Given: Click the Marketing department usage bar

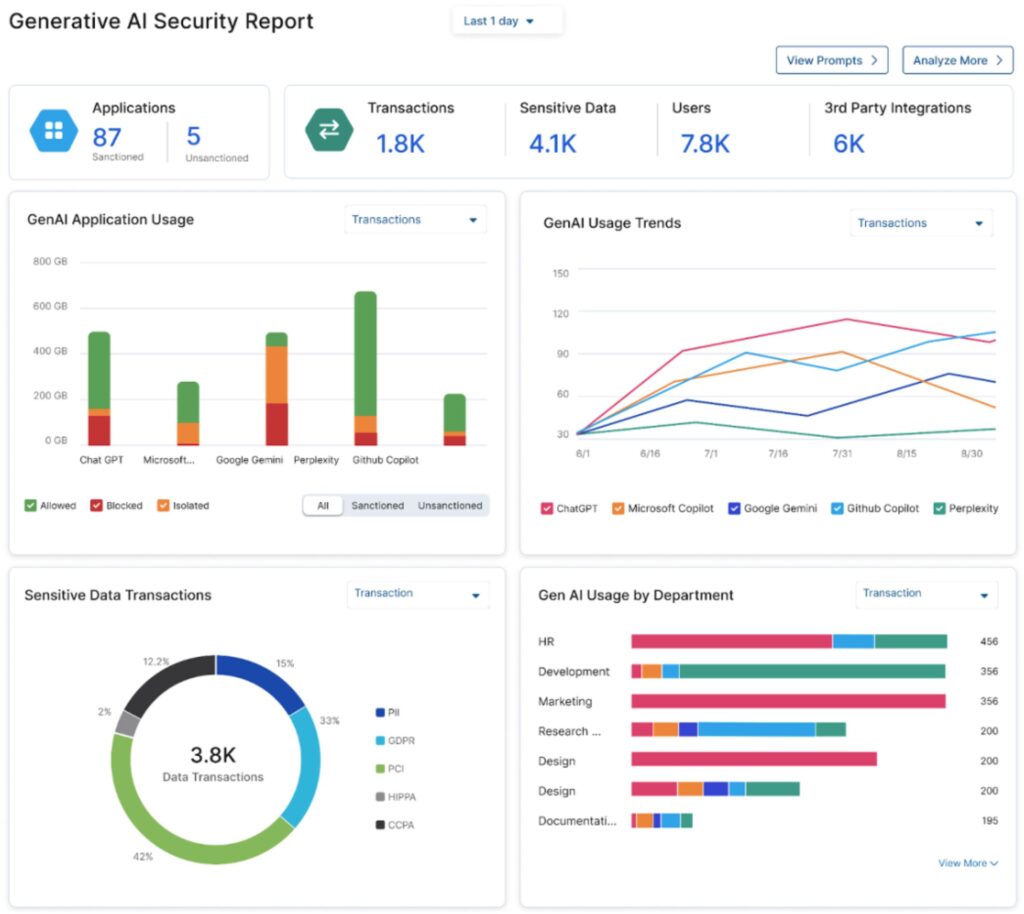Looking at the screenshot, I should pyautogui.click(x=788, y=702).
